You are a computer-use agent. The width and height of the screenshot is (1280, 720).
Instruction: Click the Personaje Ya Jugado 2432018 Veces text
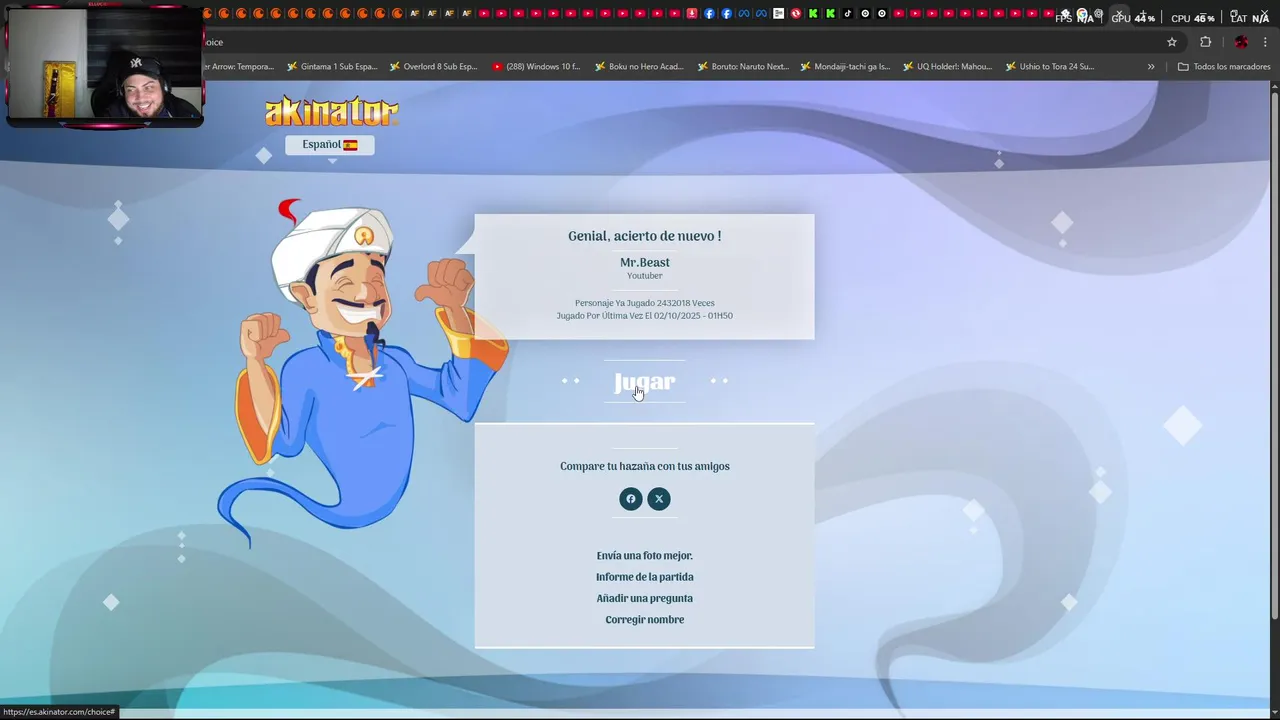coord(645,303)
